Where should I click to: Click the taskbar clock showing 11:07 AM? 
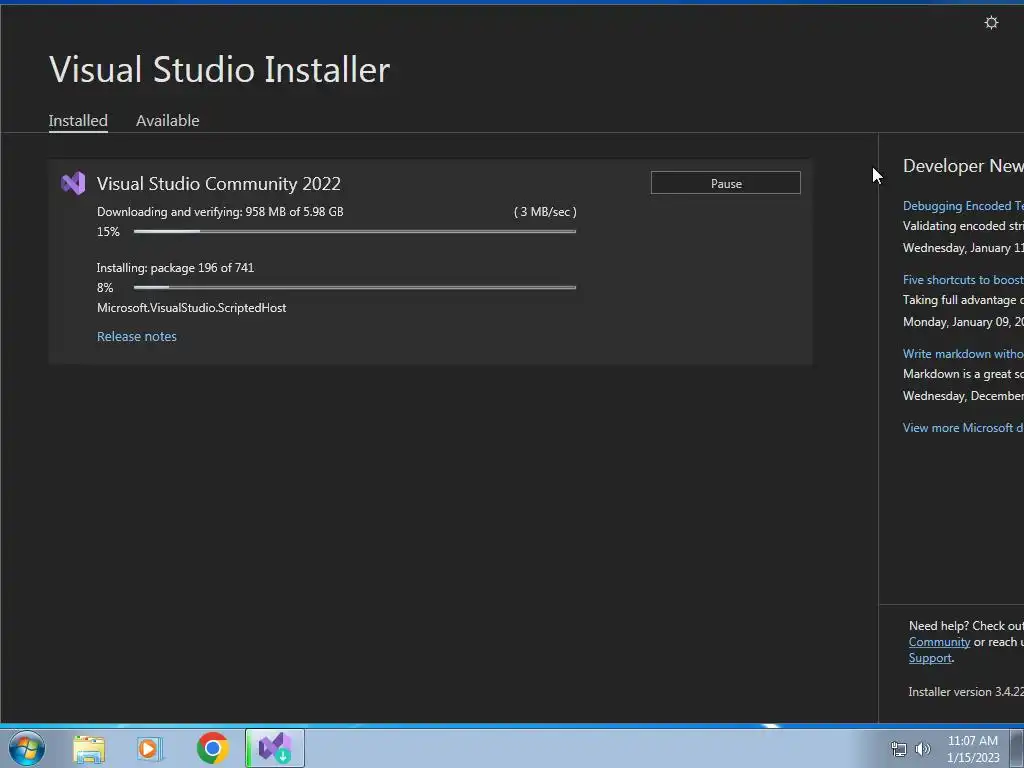(x=972, y=741)
